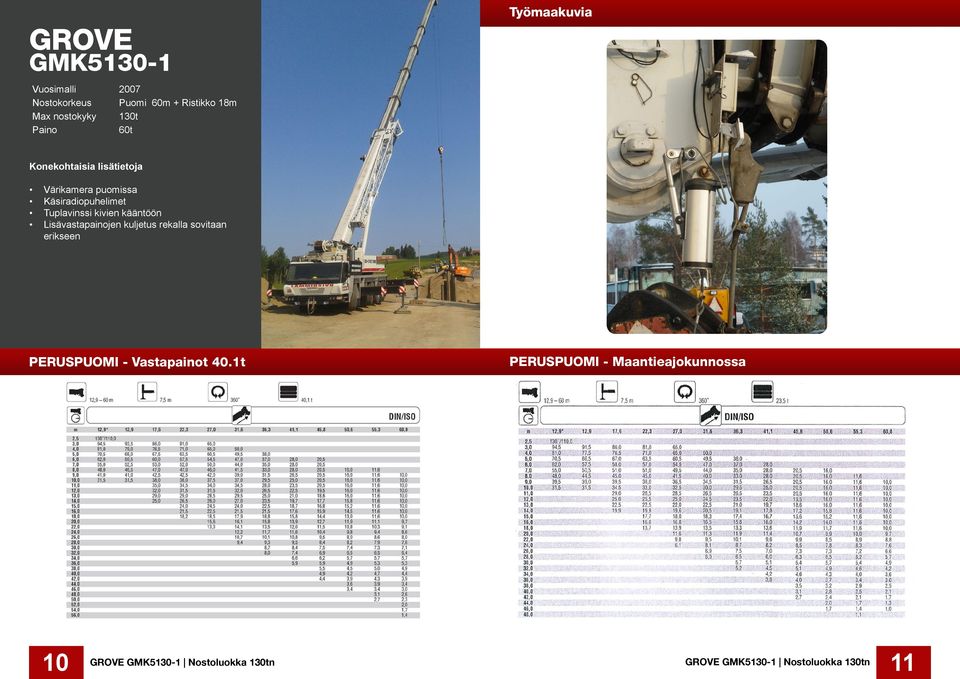The width and height of the screenshot is (960, 679).
Task: Click the Työmaakuvia close-up worksite photo
Action: 717,187
